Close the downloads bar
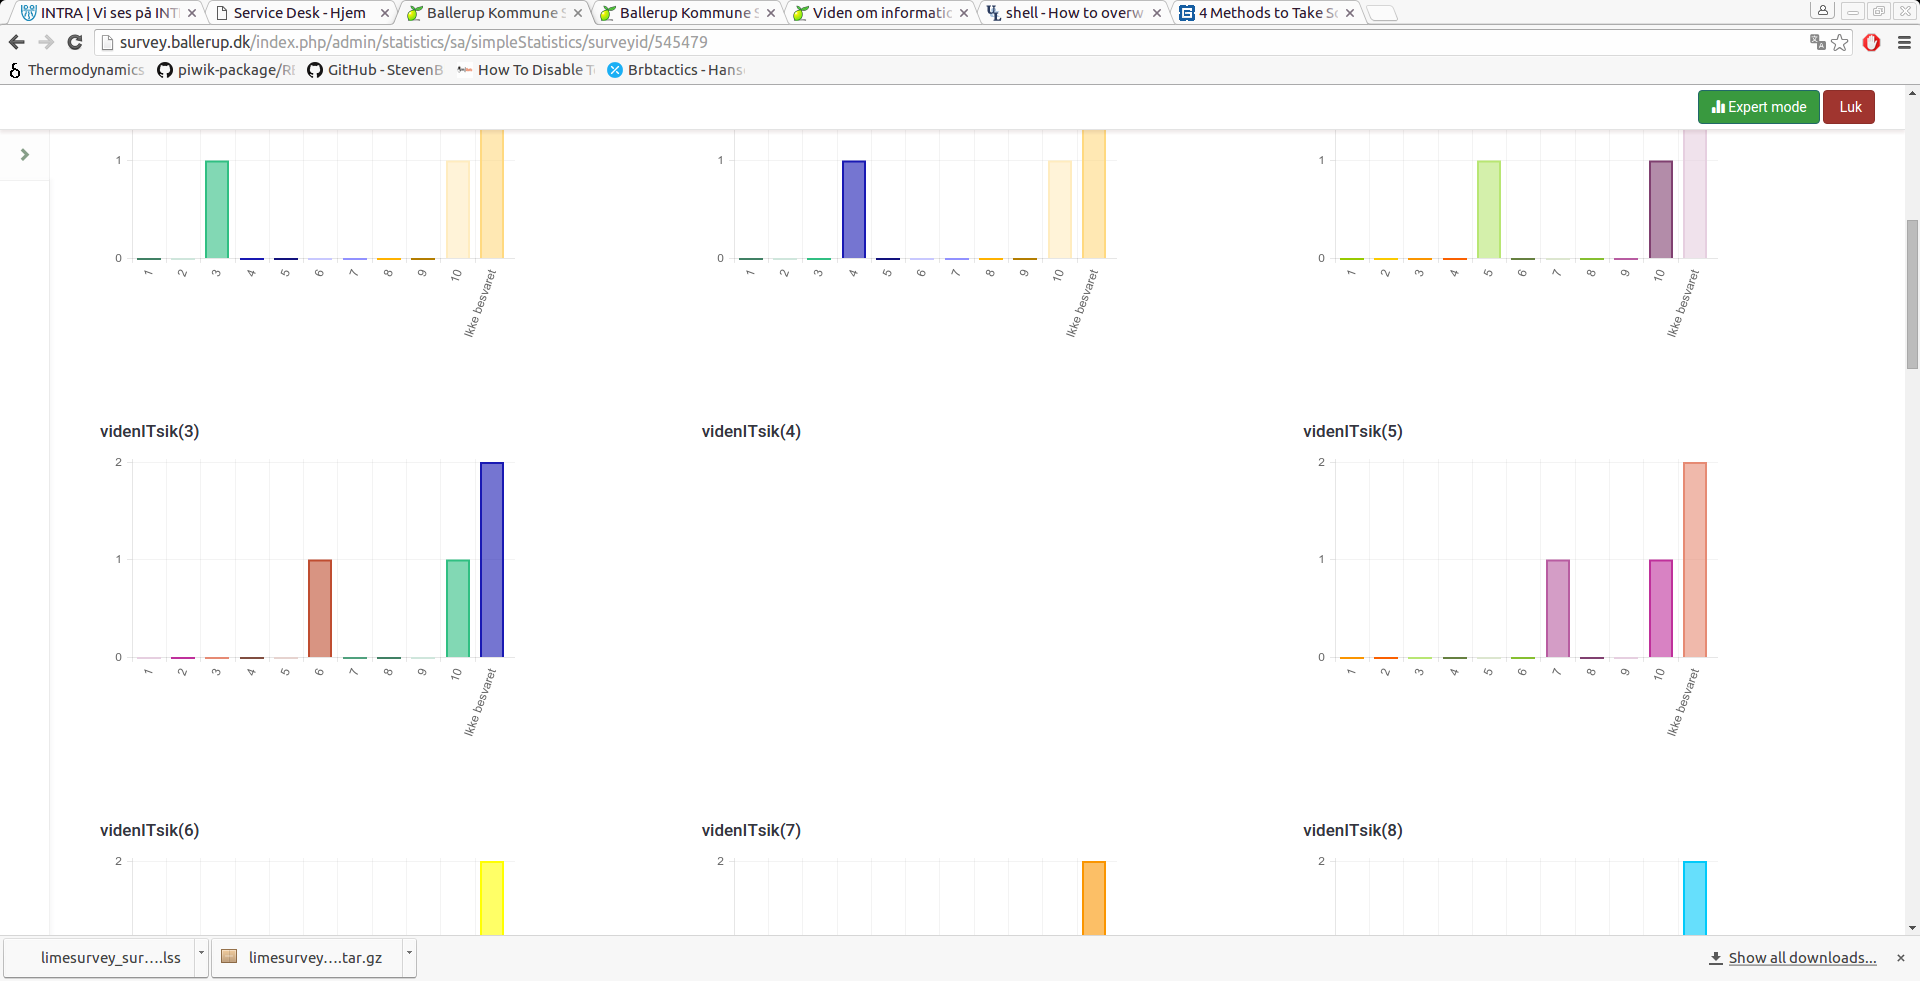The width and height of the screenshot is (1920, 981). coord(1901,958)
